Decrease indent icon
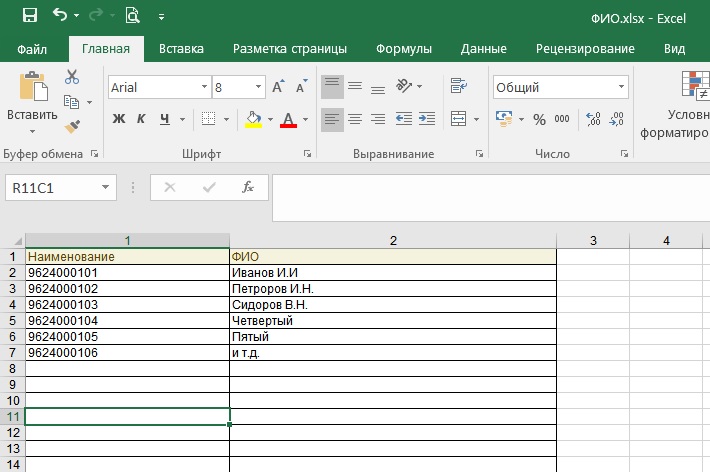 pos(403,119)
